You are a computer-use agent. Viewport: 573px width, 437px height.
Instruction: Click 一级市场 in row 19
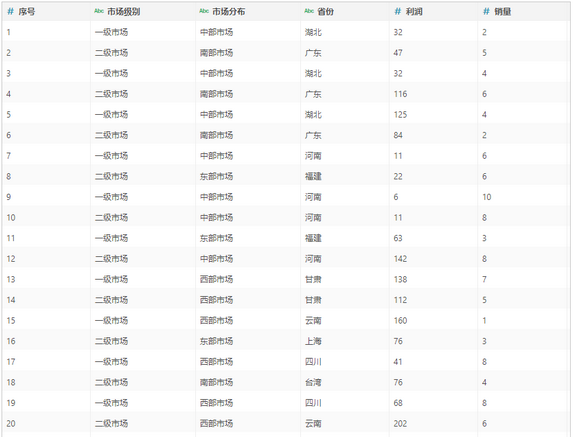[x=111, y=403]
